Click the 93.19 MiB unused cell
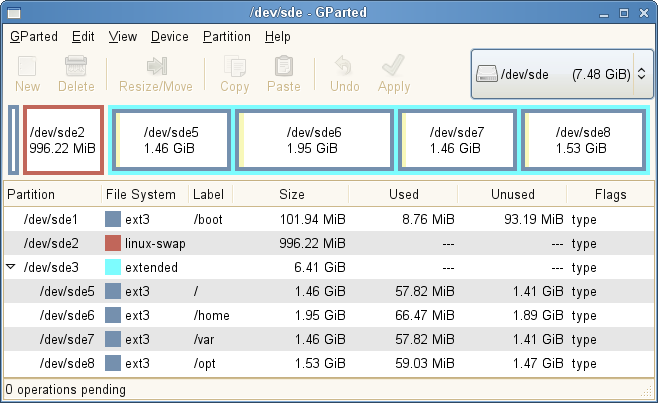 pos(534,220)
